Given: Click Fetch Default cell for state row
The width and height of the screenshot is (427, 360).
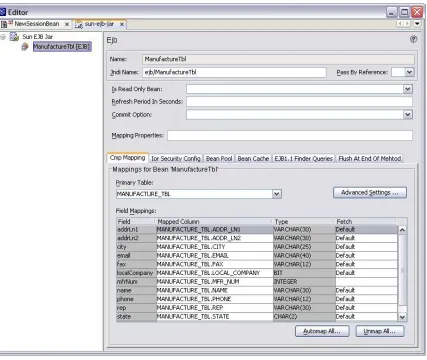Looking at the screenshot, I should click(x=366, y=316).
